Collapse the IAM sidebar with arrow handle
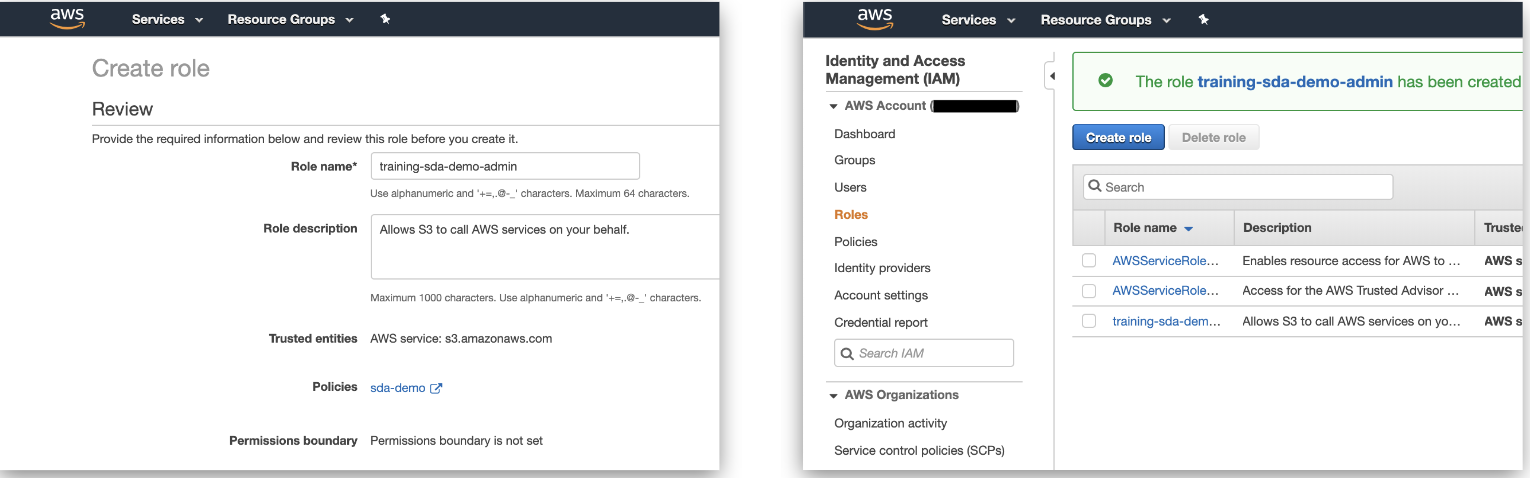 (1051, 76)
